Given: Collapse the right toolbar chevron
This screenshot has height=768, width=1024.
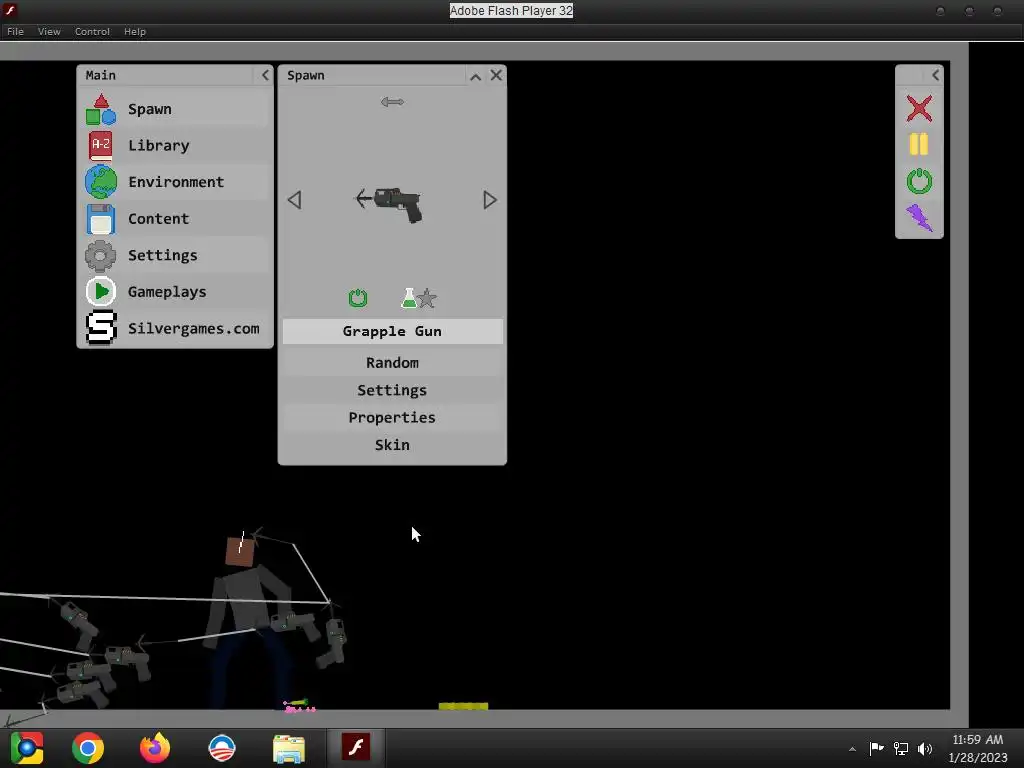Looking at the screenshot, I should coord(935,75).
